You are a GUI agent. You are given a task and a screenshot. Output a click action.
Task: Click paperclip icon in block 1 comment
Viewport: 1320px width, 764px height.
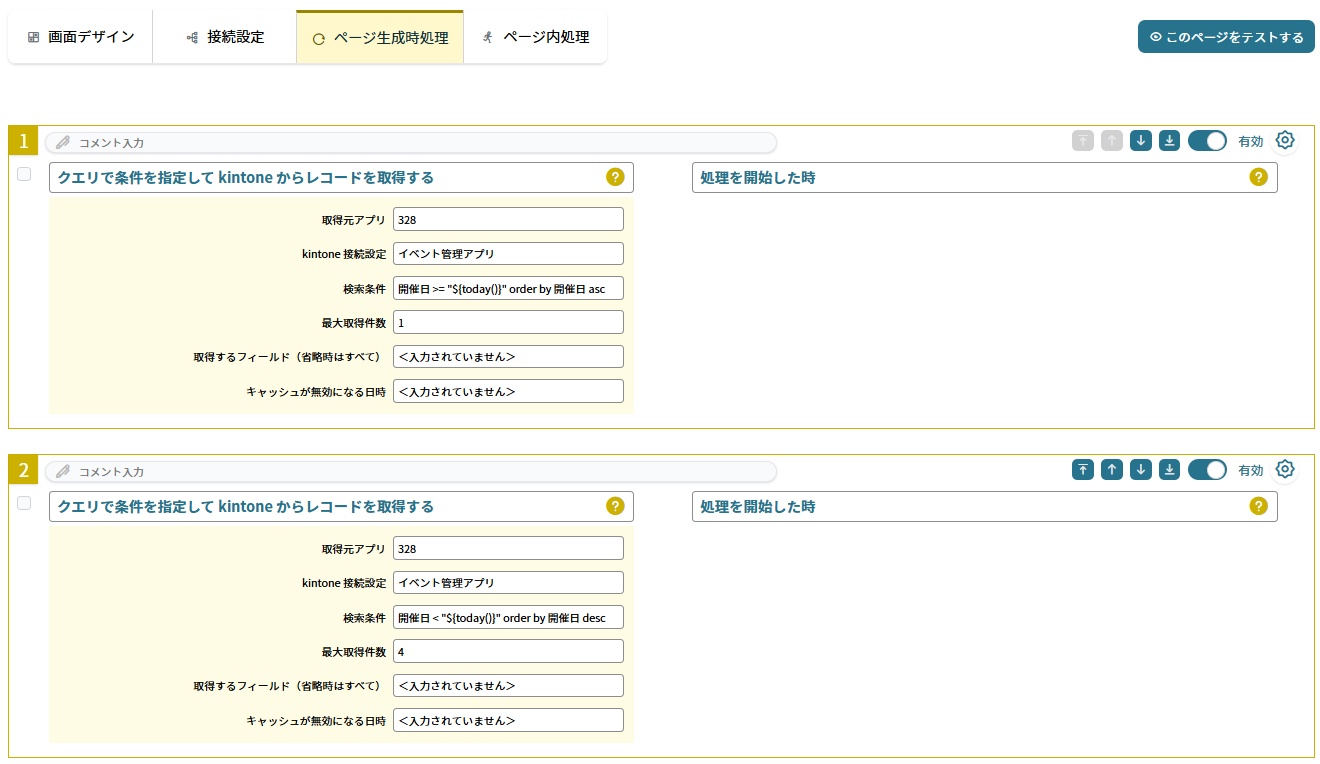pos(63,142)
